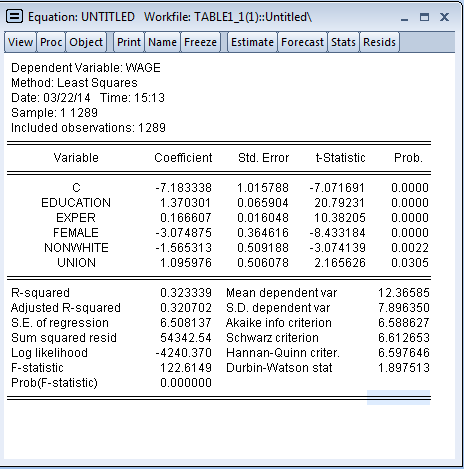Select the C constant row label
The width and height of the screenshot is (464, 469).
coord(76,188)
